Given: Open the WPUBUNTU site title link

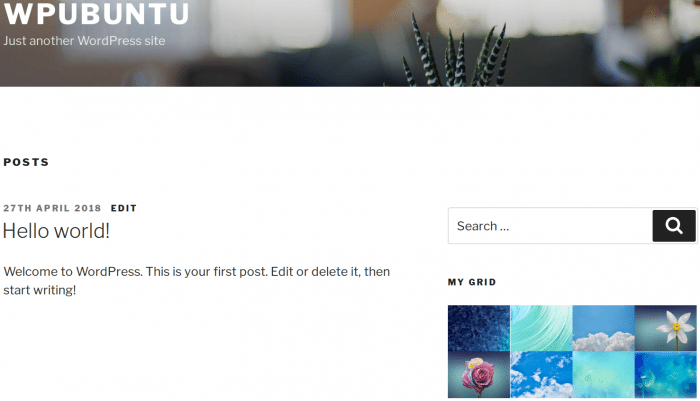Looking at the screenshot, I should pos(96,13).
